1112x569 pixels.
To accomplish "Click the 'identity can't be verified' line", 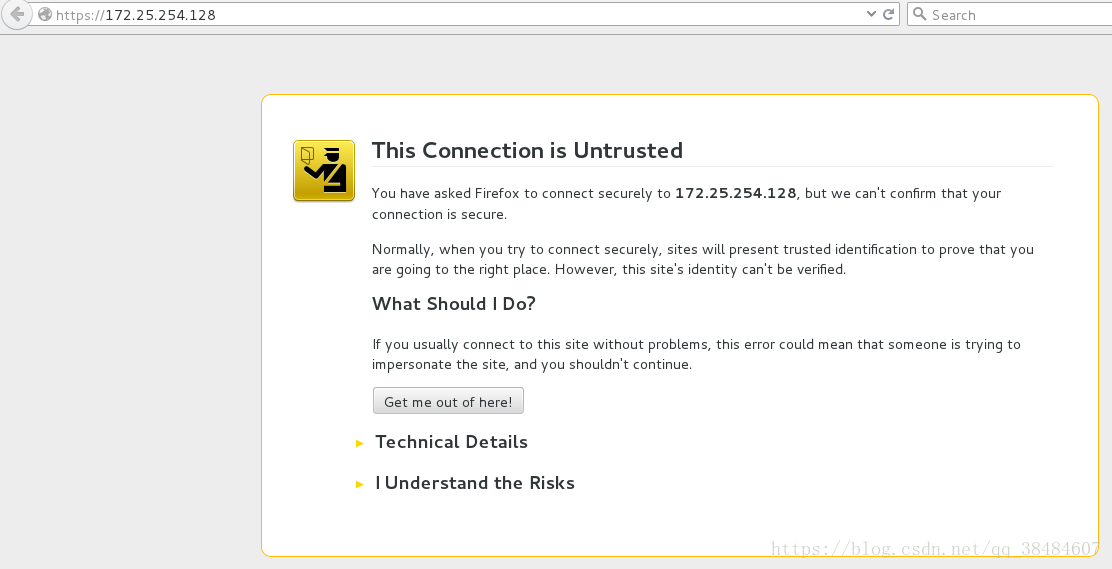I will pyautogui.click(x=608, y=270).
